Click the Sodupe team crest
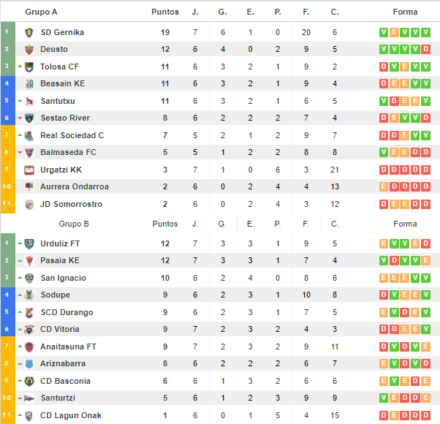 [x=29, y=295]
